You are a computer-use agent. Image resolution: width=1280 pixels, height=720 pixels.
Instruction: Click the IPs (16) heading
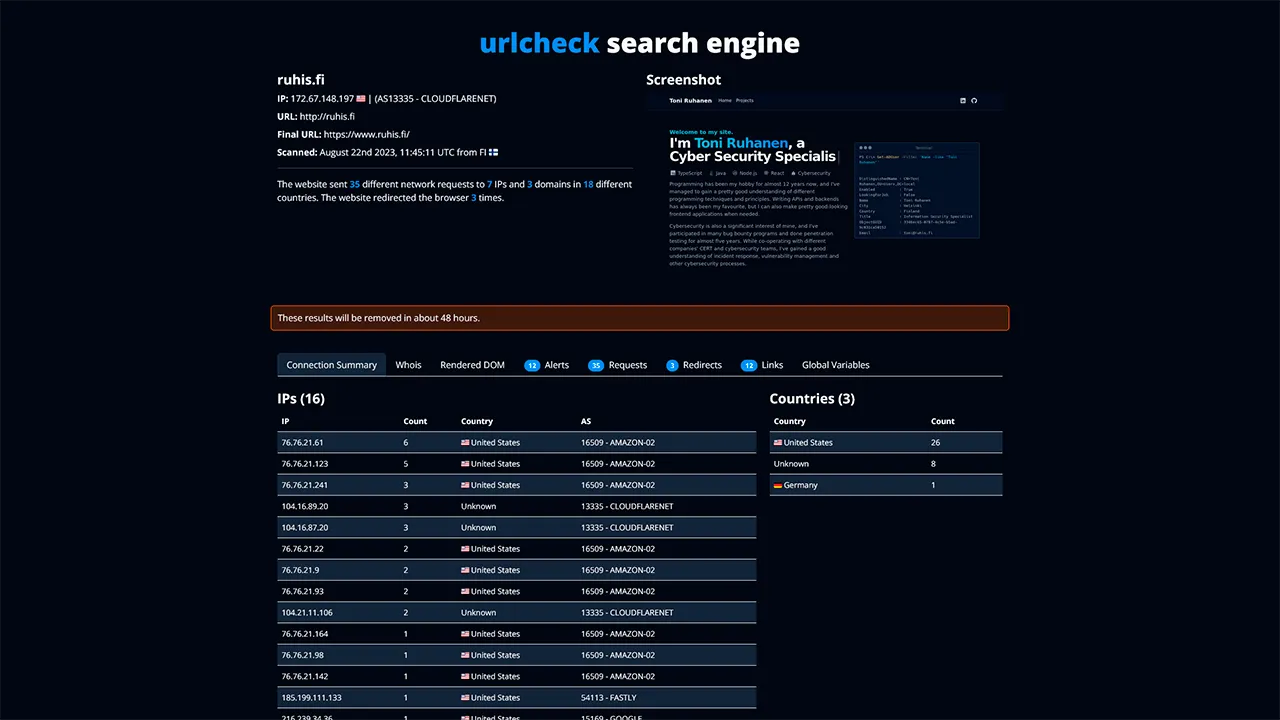301,398
